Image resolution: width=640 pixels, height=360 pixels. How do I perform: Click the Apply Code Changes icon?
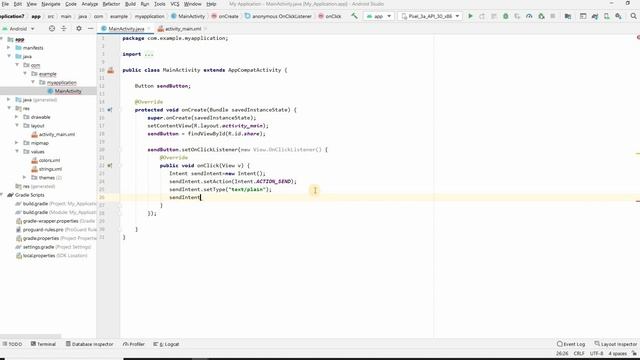pos(494,16)
